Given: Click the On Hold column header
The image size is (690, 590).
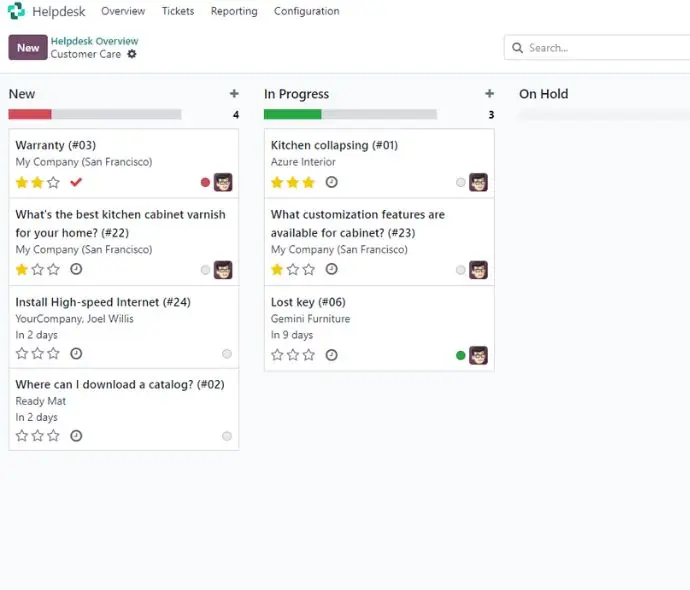Looking at the screenshot, I should coord(543,94).
